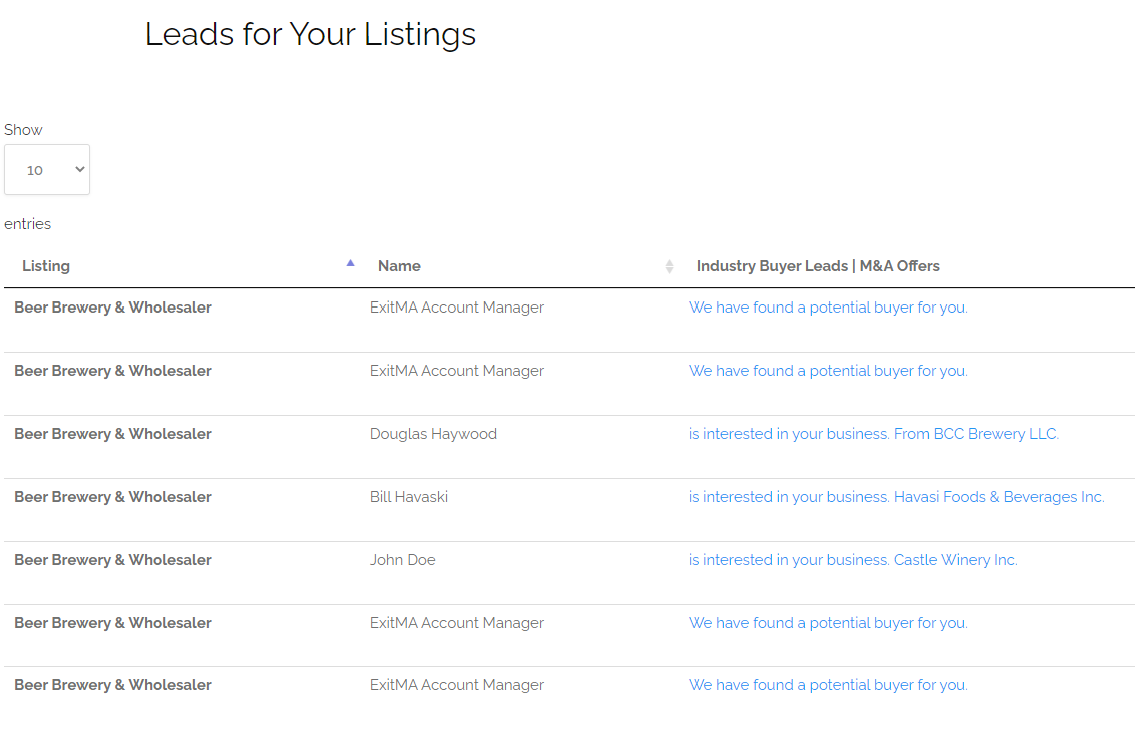
Task: Open the Show entries dropdown set to 10
Action: pyautogui.click(x=47, y=169)
